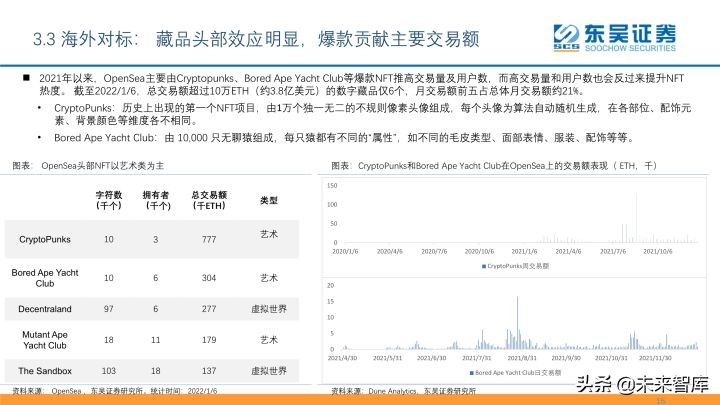The image size is (720, 405).
Task: Click The Sandbox character count 103
Action: pos(109,371)
